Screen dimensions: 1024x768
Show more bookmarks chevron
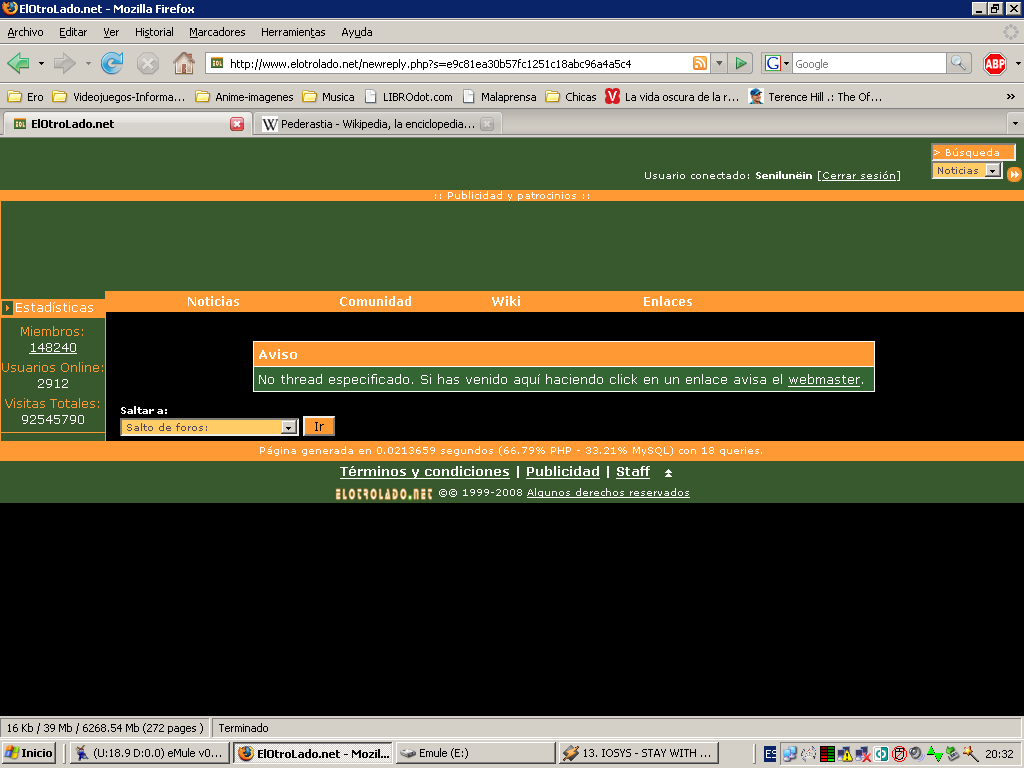[x=1010, y=97]
